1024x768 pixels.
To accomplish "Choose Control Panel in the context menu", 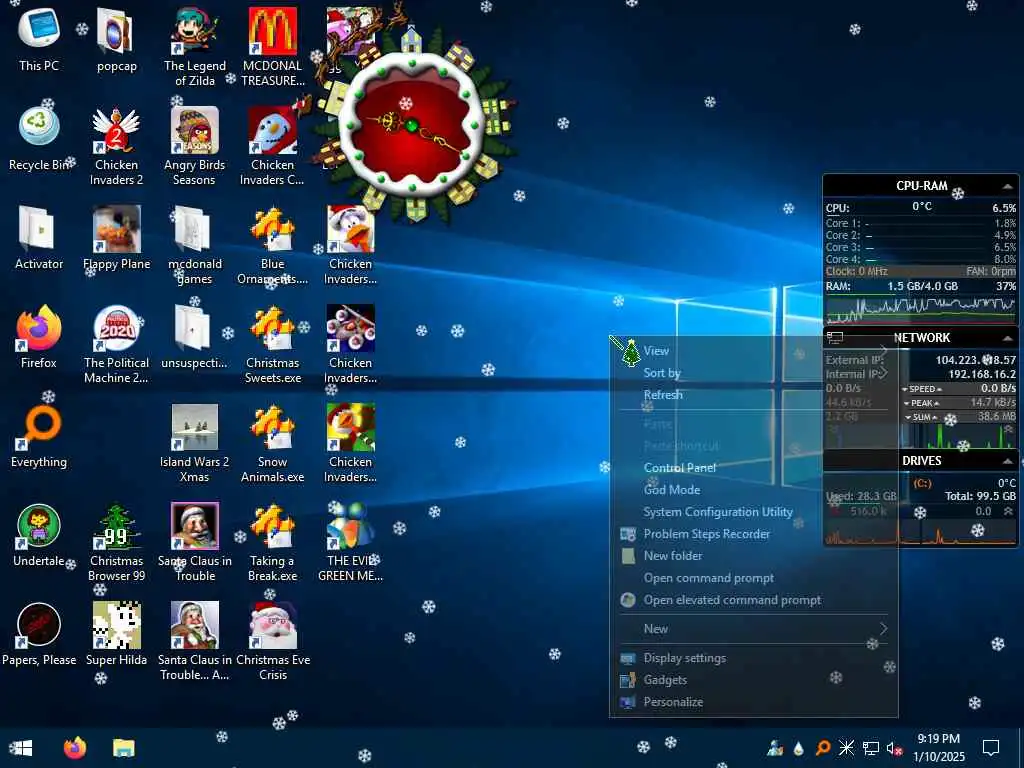I will [x=754, y=468].
